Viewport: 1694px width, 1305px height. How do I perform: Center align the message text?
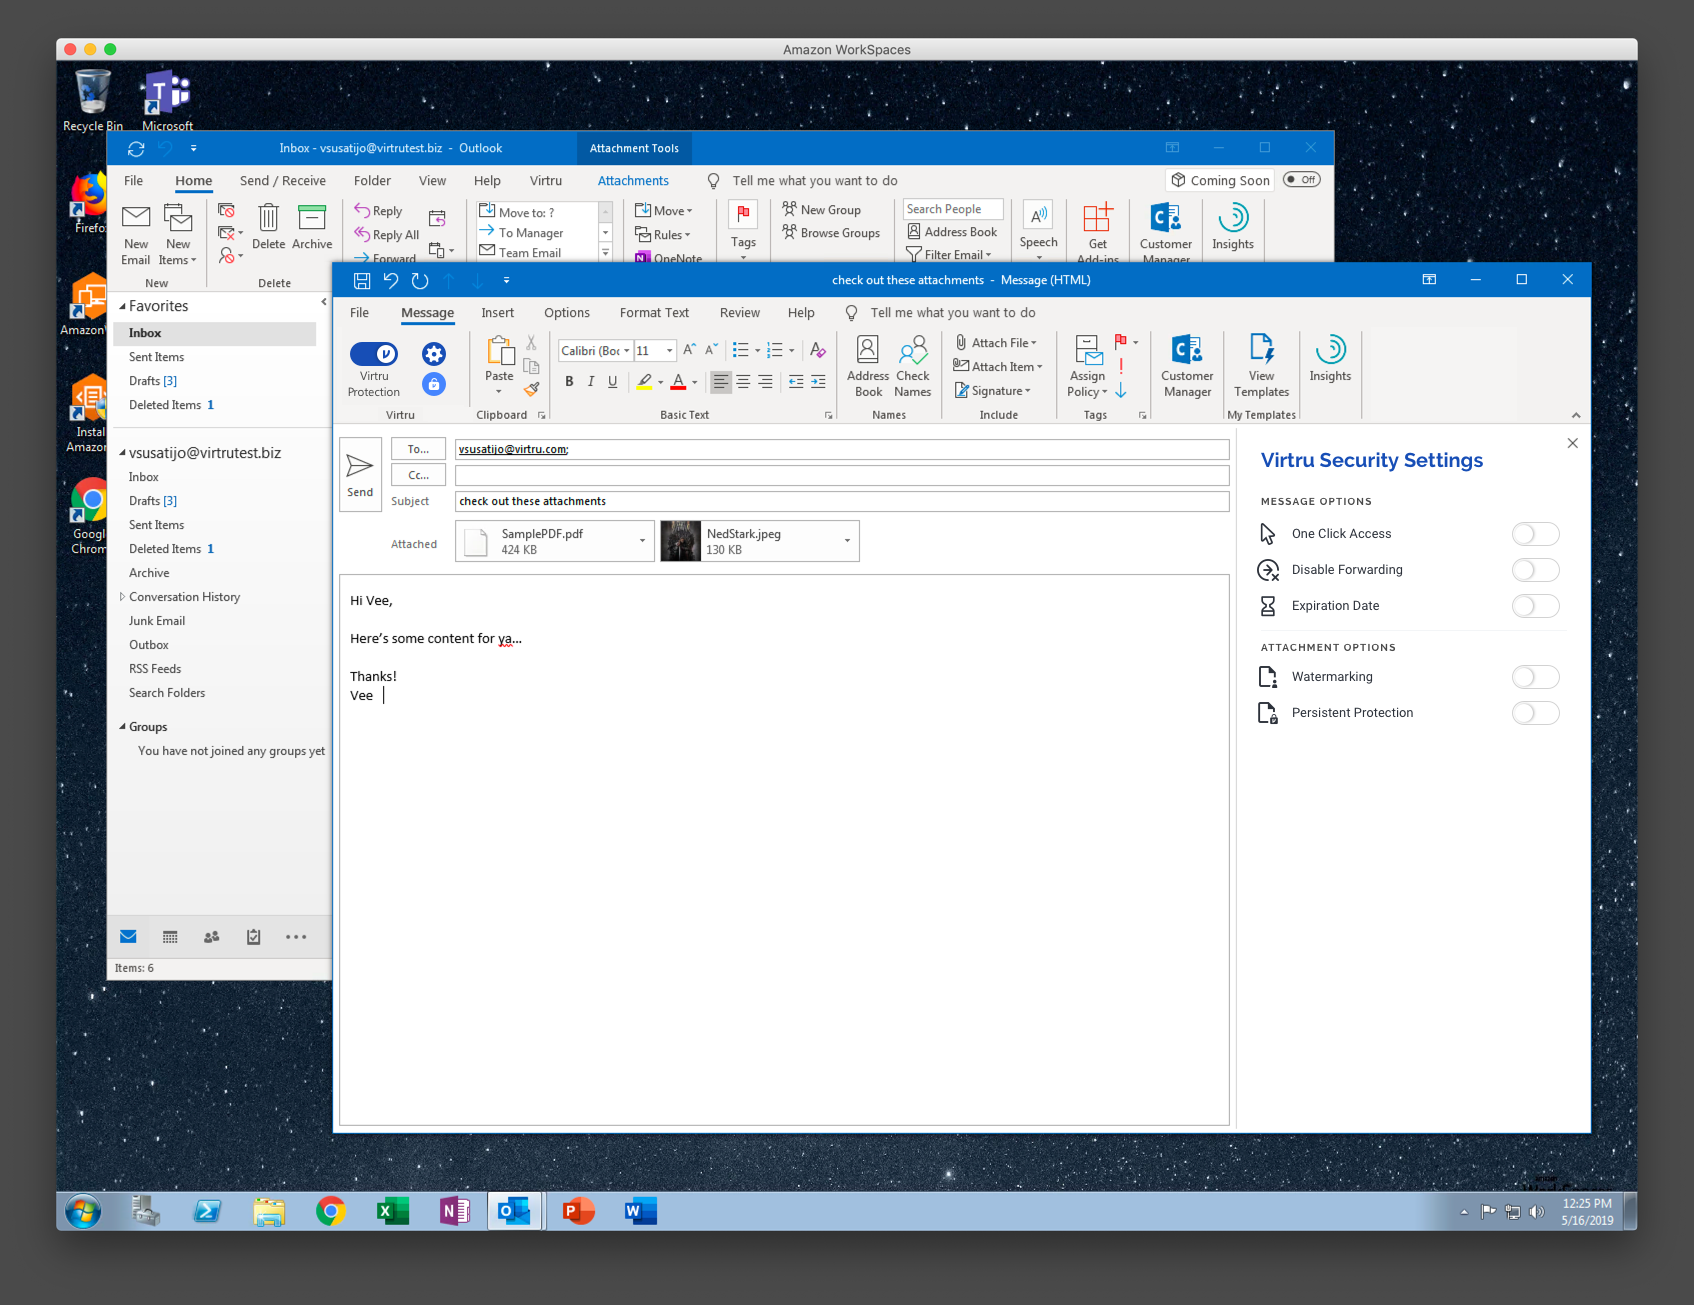pyautogui.click(x=743, y=382)
